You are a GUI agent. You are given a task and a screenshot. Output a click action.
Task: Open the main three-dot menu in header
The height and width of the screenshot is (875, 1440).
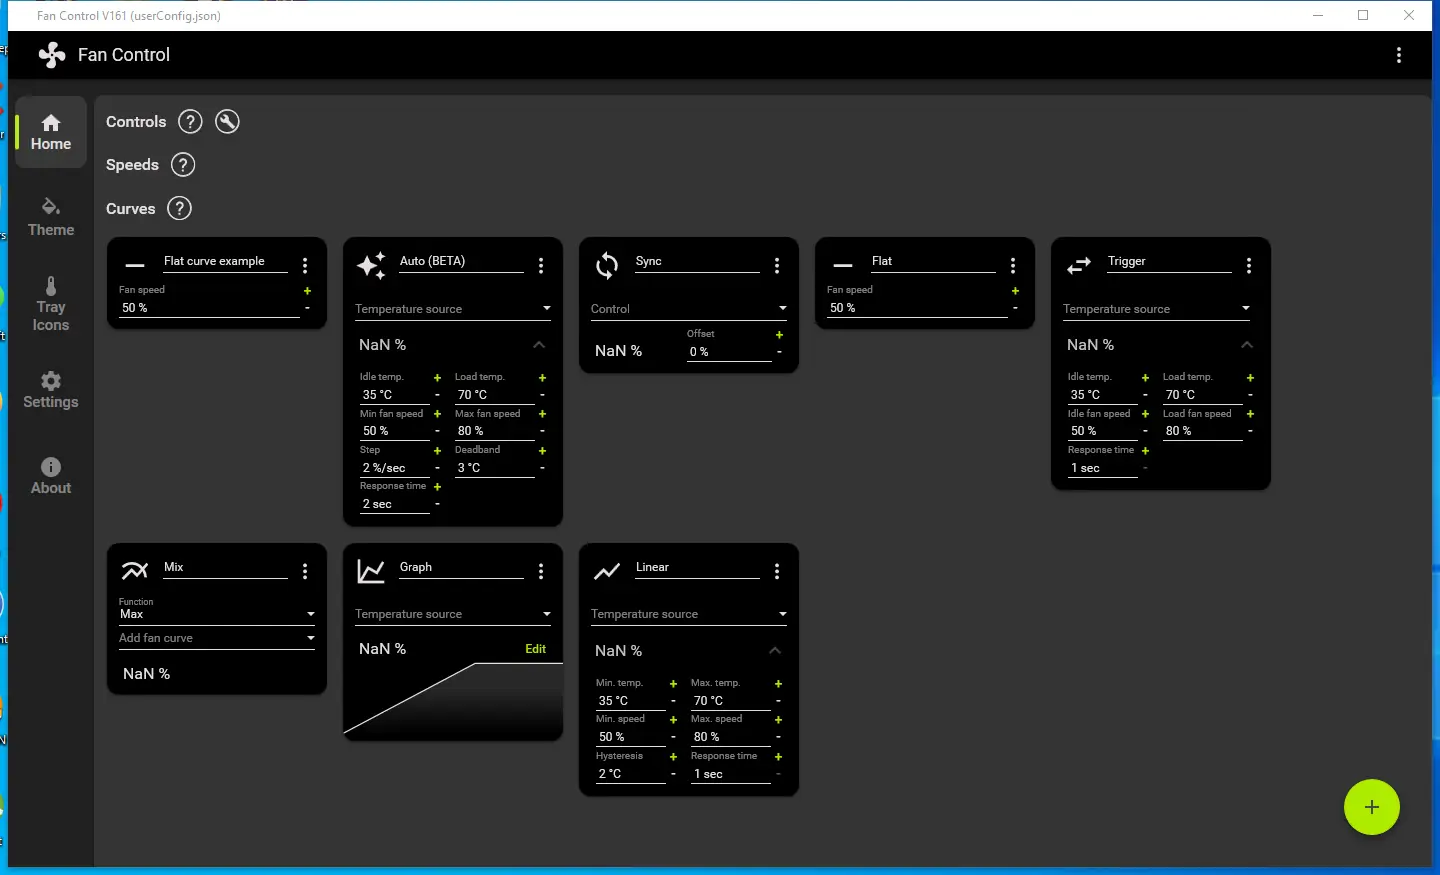1399,56
